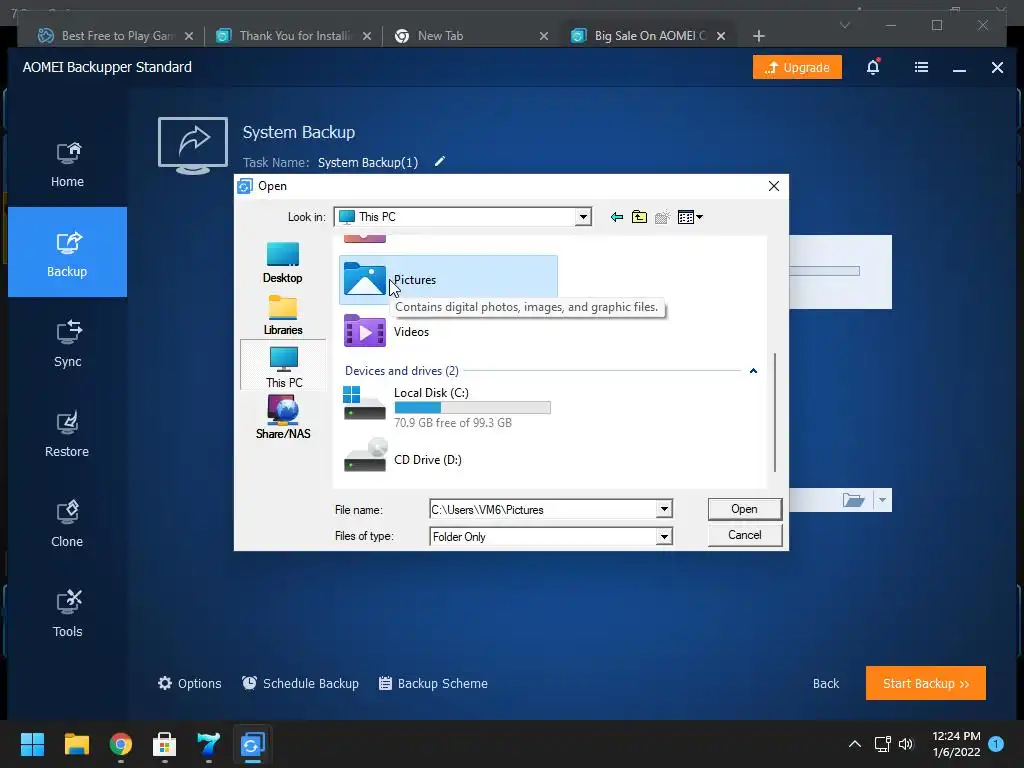Click the Local Disk C usage bar
The width and height of the screenshot is (1024, 768).
tap(472, 408)
